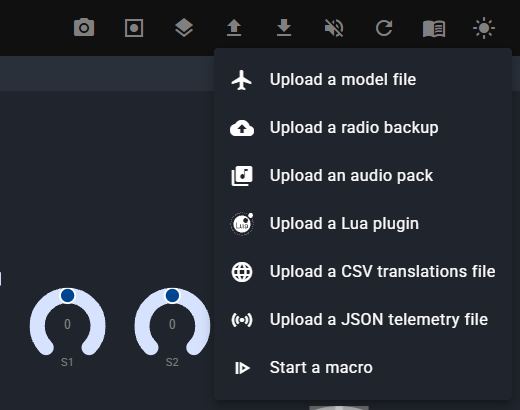
Task: Select Upload a JSON telemetry file
Action: tap(363, 320)
